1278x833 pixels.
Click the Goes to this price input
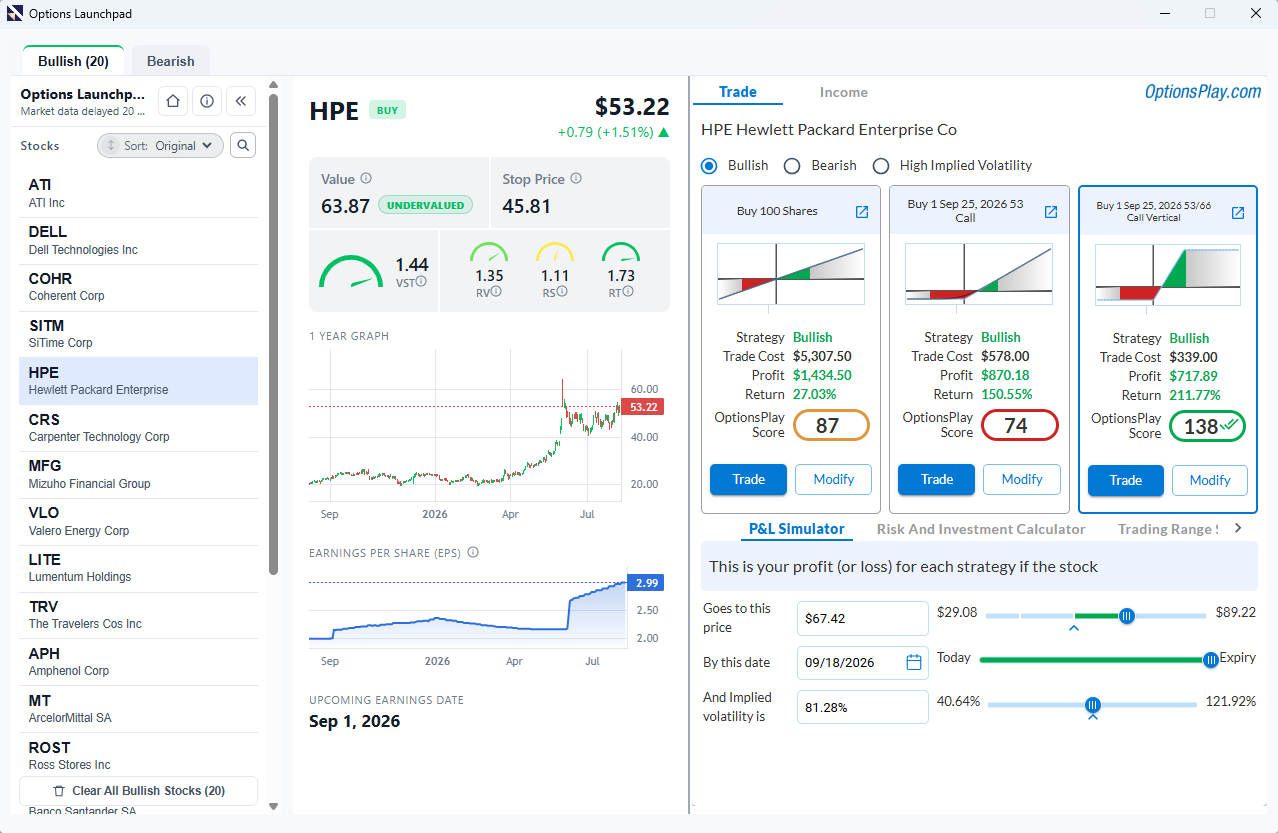(863, 618)
